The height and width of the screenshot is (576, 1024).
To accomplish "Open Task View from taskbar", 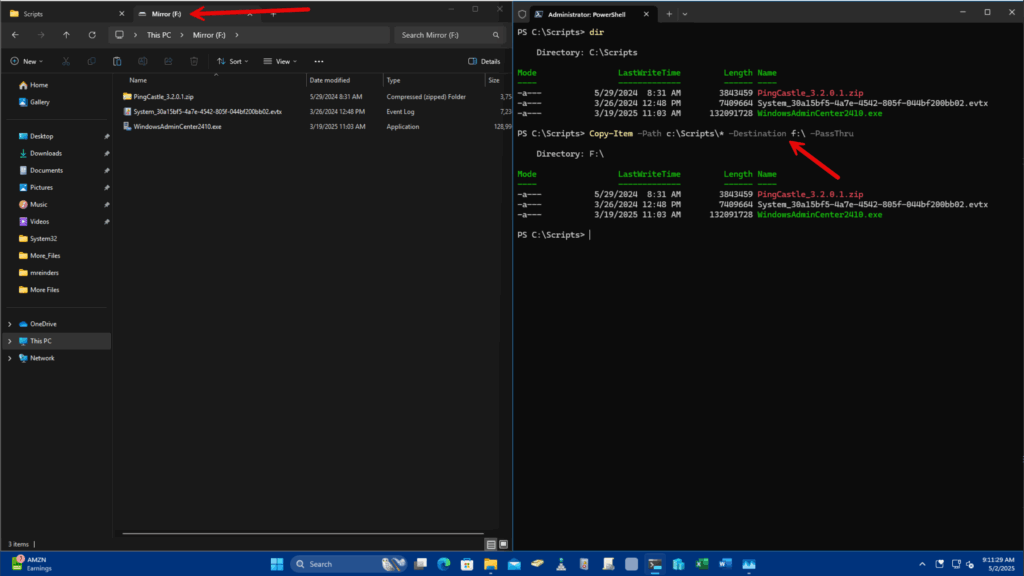I will pos(420,564).
